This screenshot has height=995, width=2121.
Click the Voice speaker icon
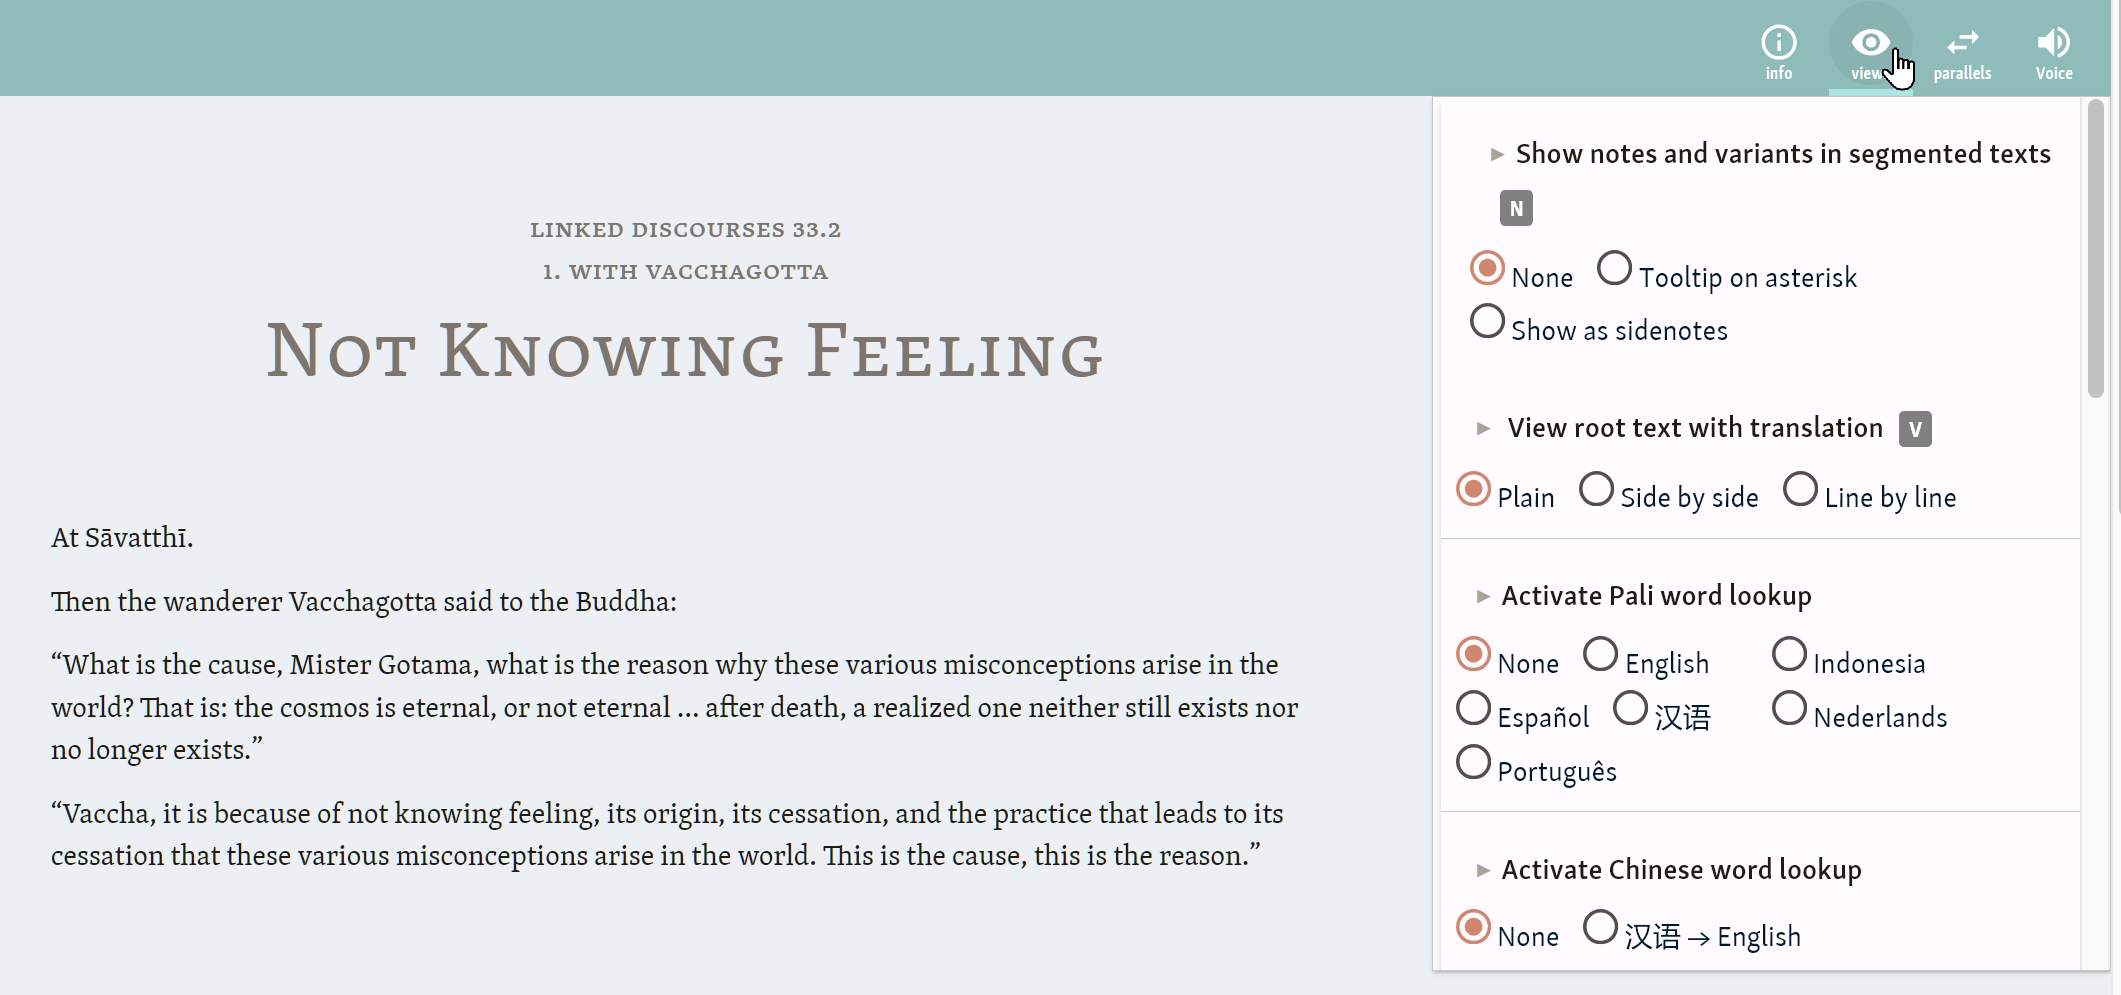click(x=2053, y=43)
